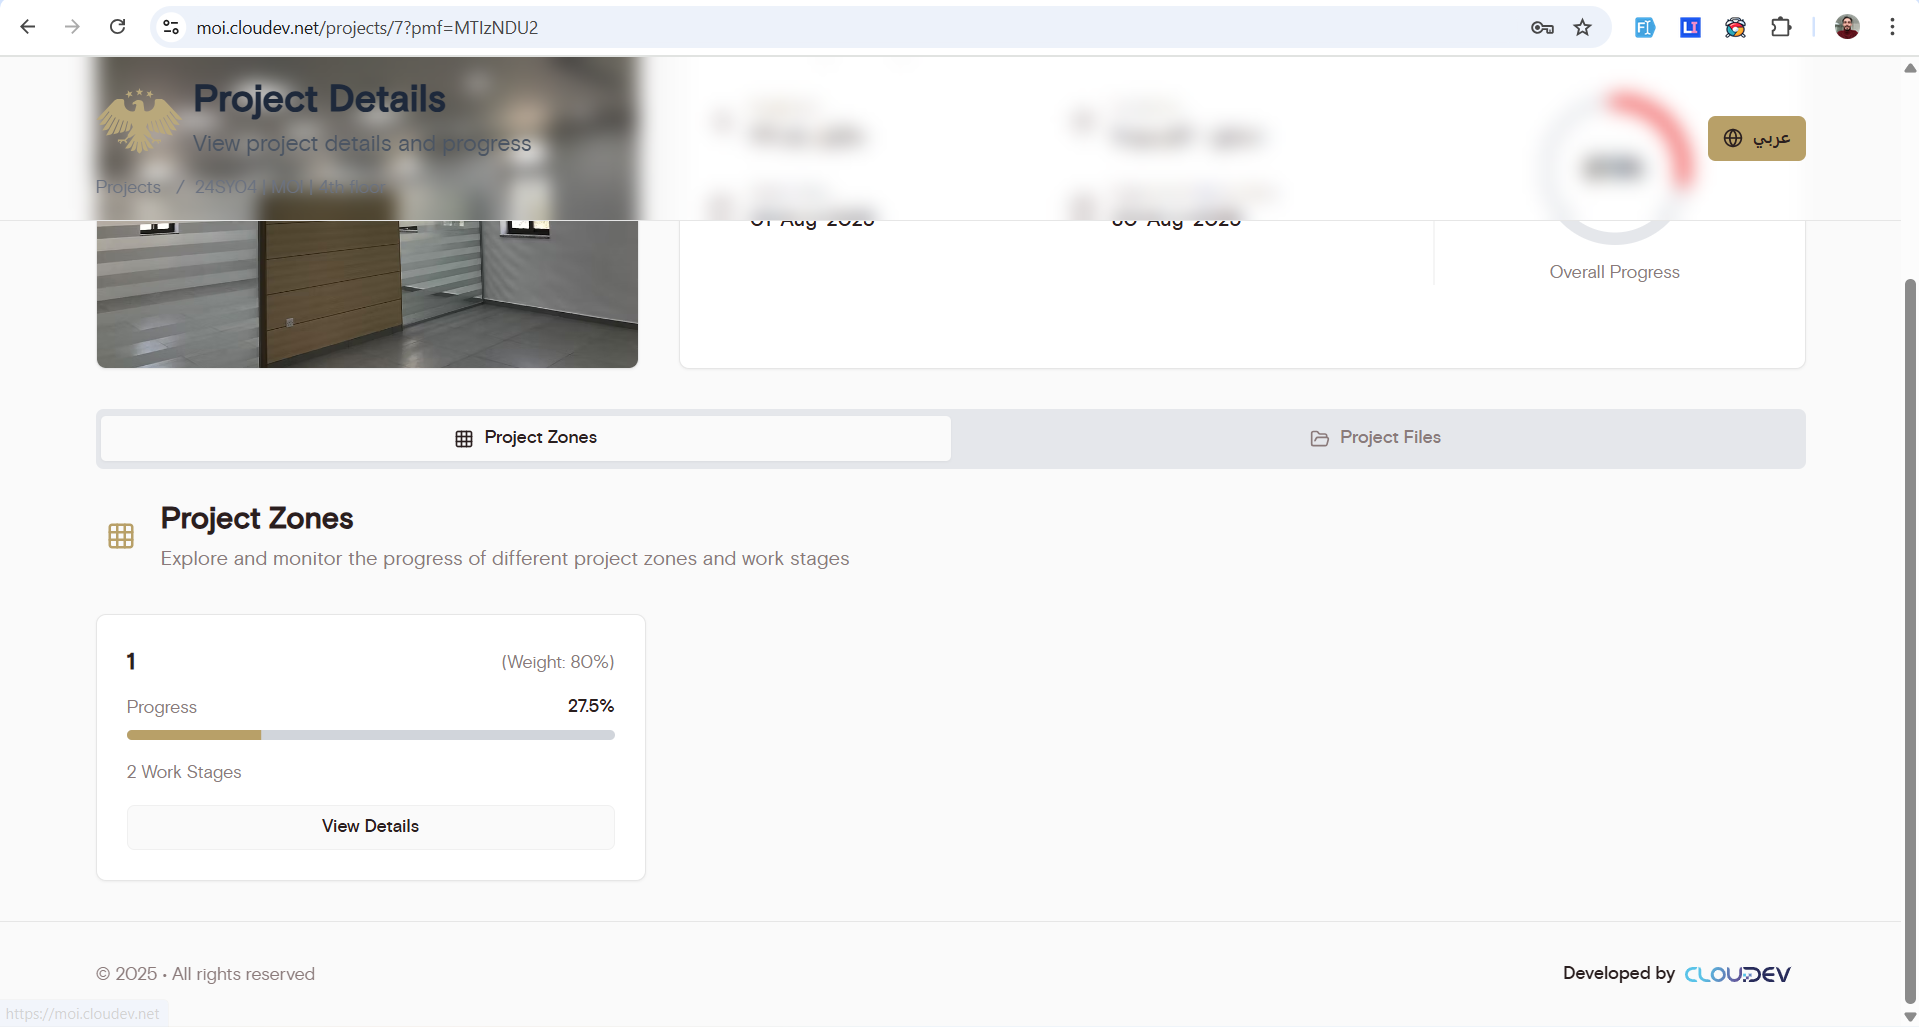Image resolution: width=1919 pixels, height=1027 pixels.
Task: Switch to the Project Files tab
Action: pos(1376,438)
